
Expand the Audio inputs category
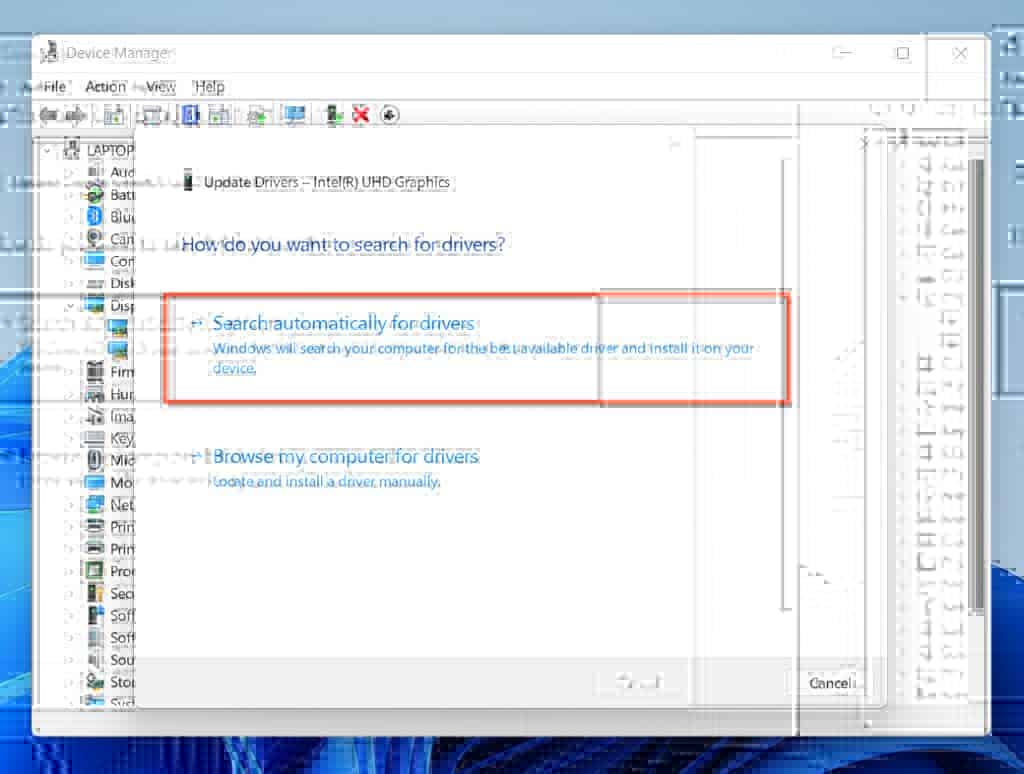69,172
